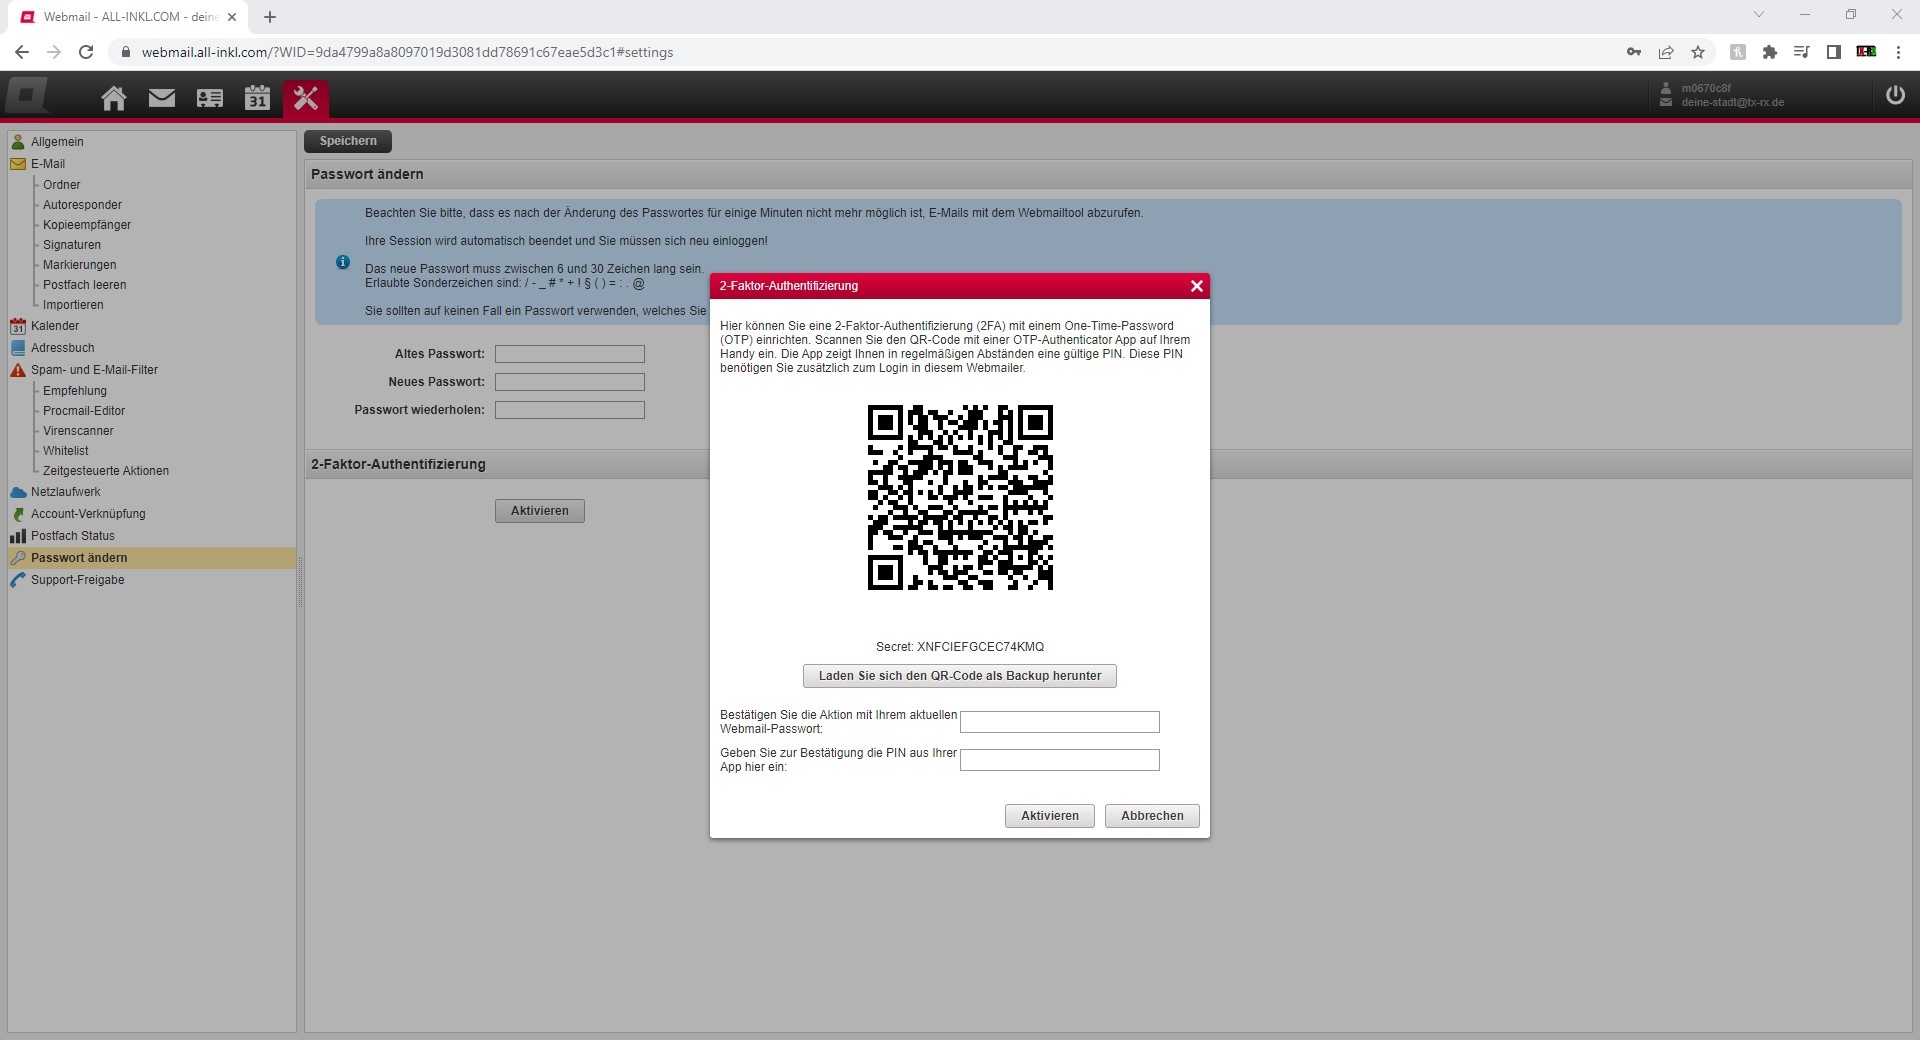Open Support-Freigabe settings

78,580
